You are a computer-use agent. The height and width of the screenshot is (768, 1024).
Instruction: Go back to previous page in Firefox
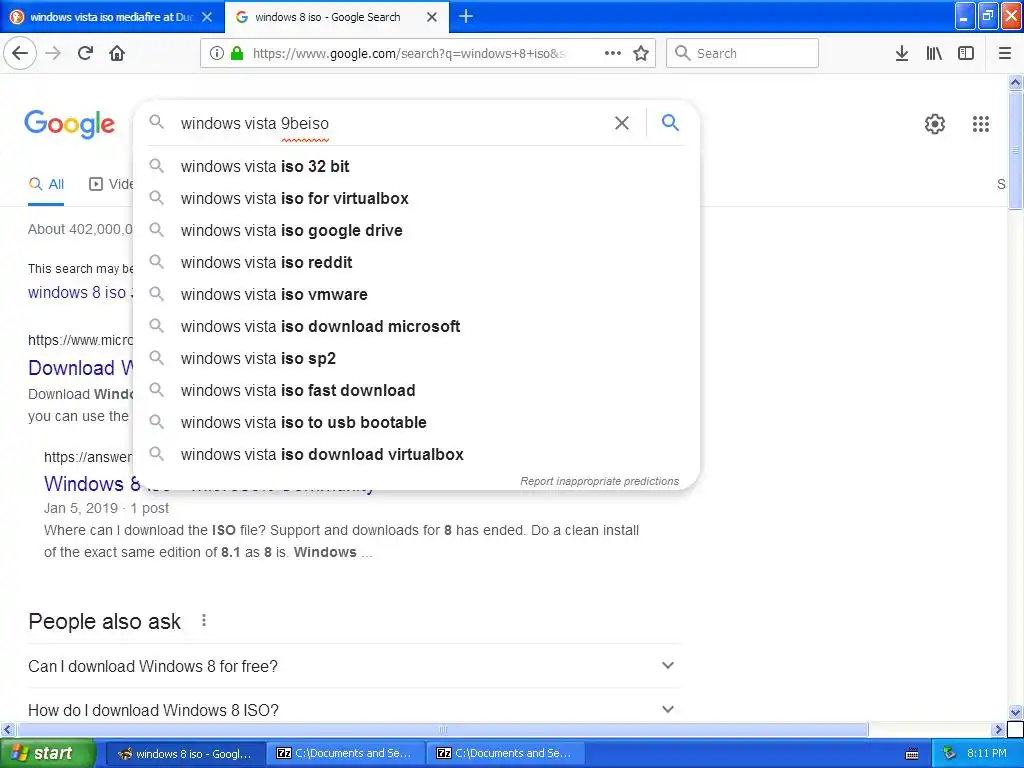[20, 53]
